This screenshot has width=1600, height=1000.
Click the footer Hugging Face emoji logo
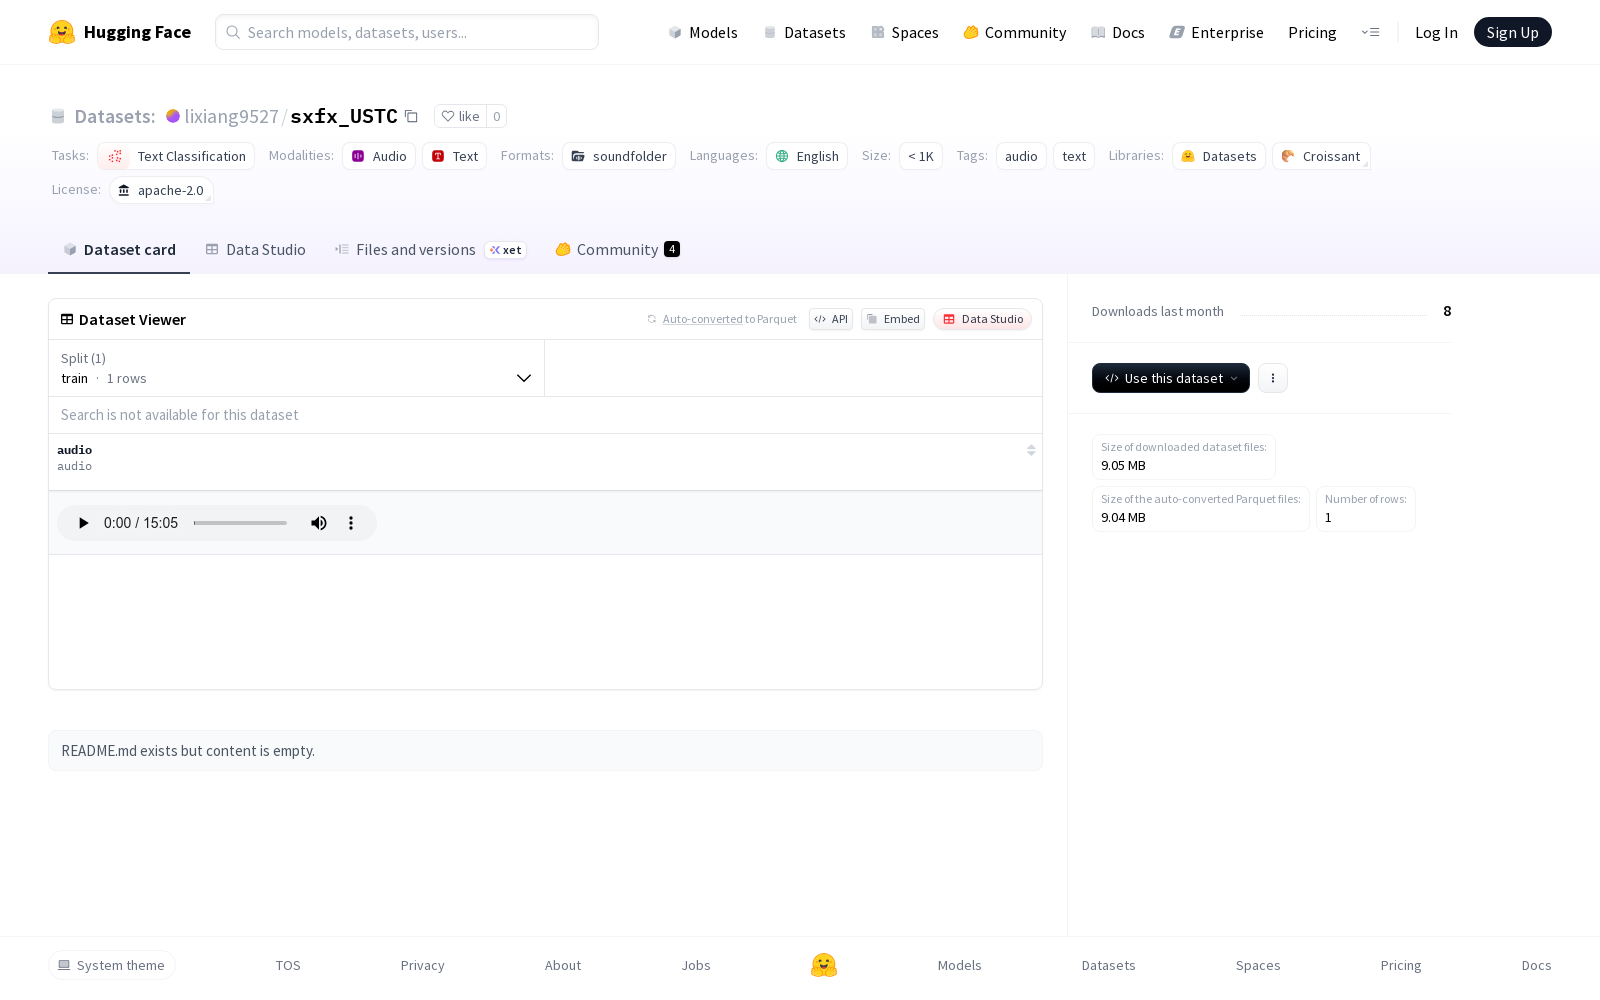pos(824,965)
